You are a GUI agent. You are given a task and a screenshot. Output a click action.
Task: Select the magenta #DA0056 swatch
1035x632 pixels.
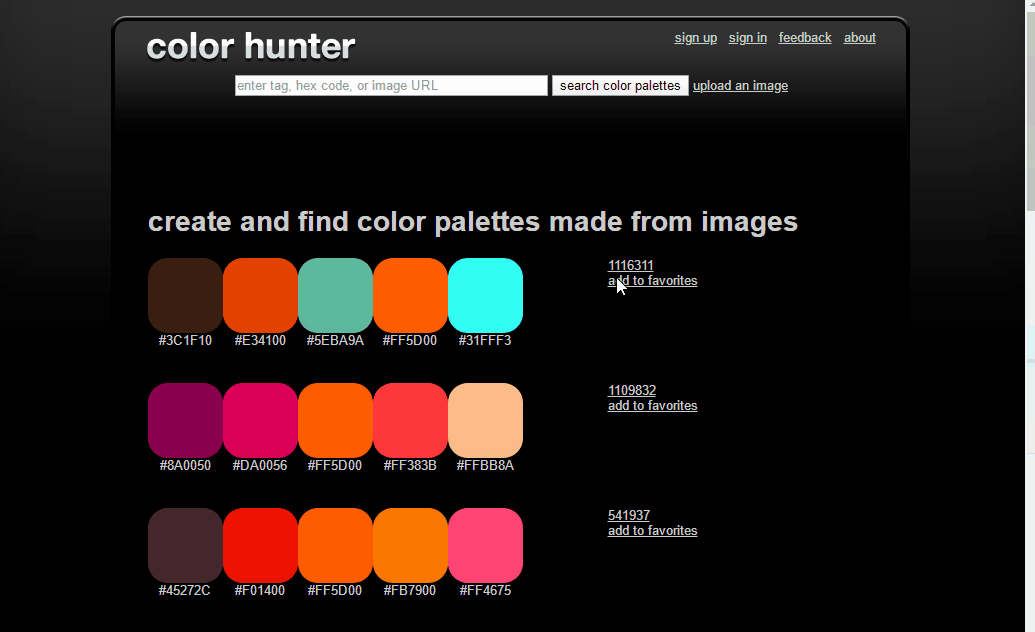click(260, 420)
